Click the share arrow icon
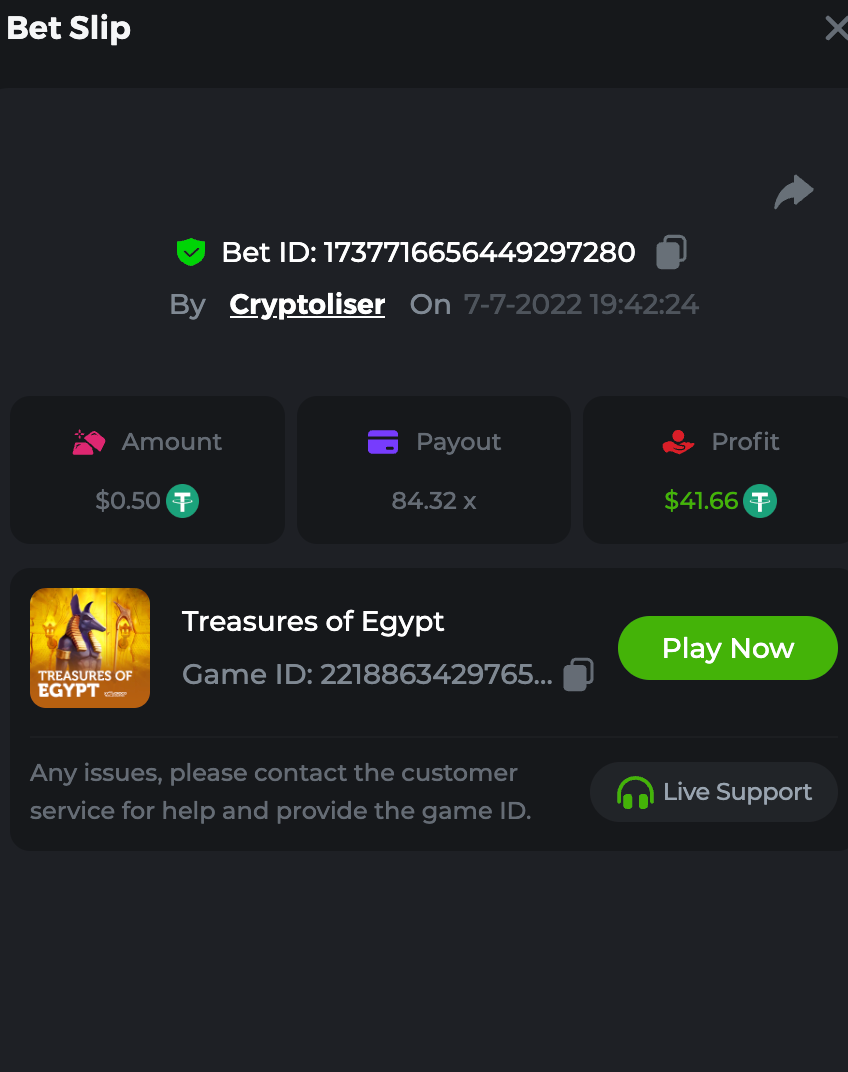The image size is (848, 1072). point(794,192)
